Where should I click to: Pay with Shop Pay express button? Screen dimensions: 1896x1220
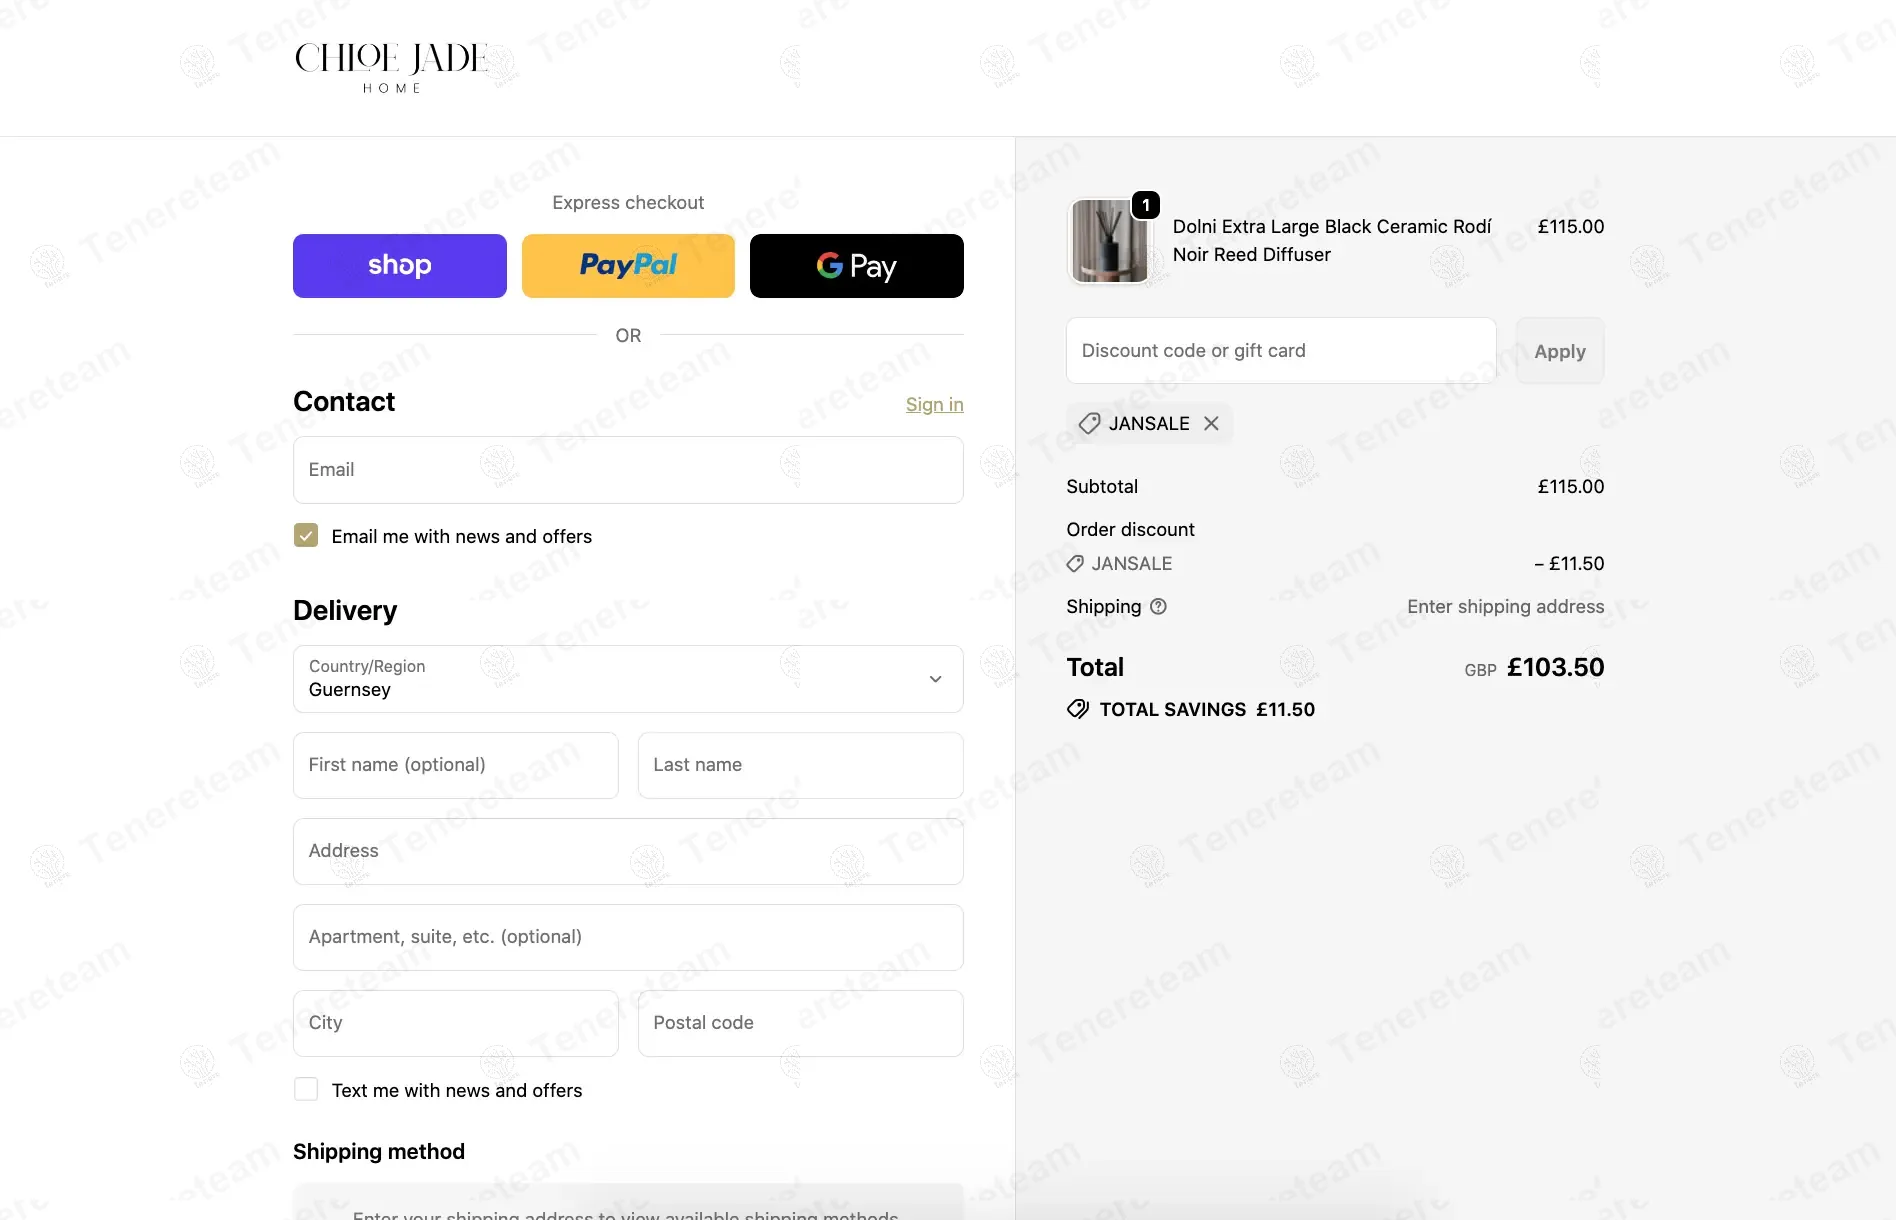[400, 266]
